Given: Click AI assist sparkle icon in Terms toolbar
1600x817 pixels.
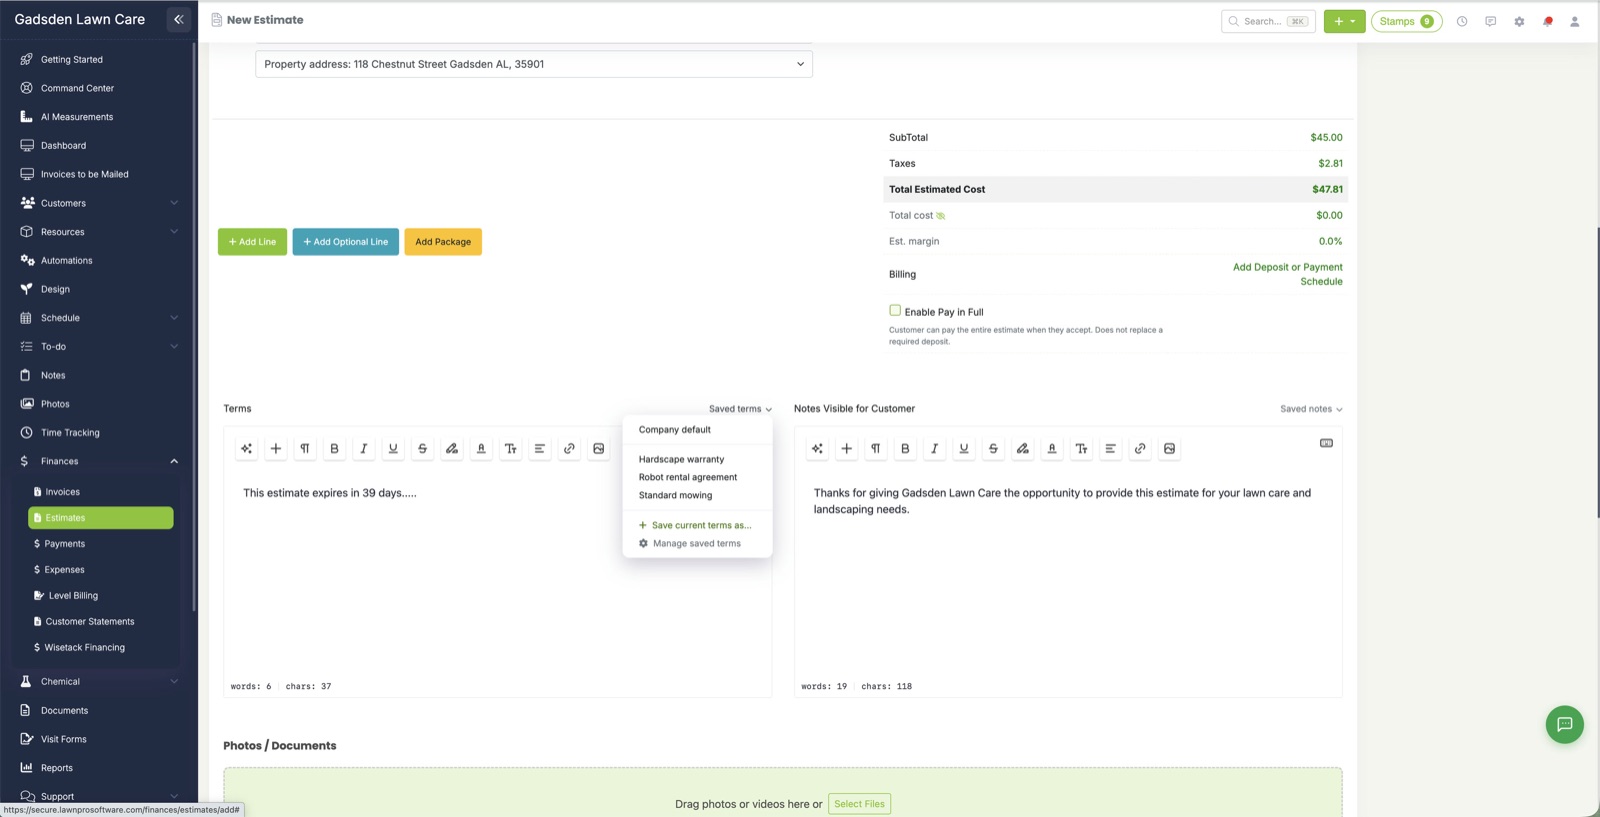Looking at the screenshot, I should [247, 449].
